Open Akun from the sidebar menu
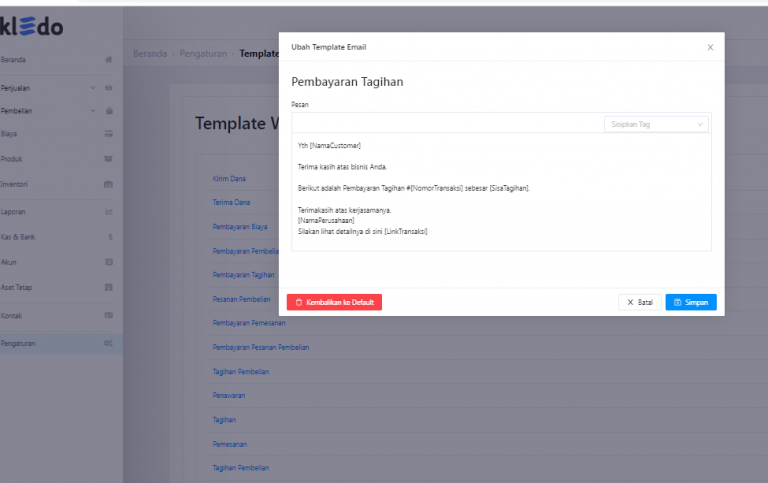The image size is (768, 483). coord(9,262)
